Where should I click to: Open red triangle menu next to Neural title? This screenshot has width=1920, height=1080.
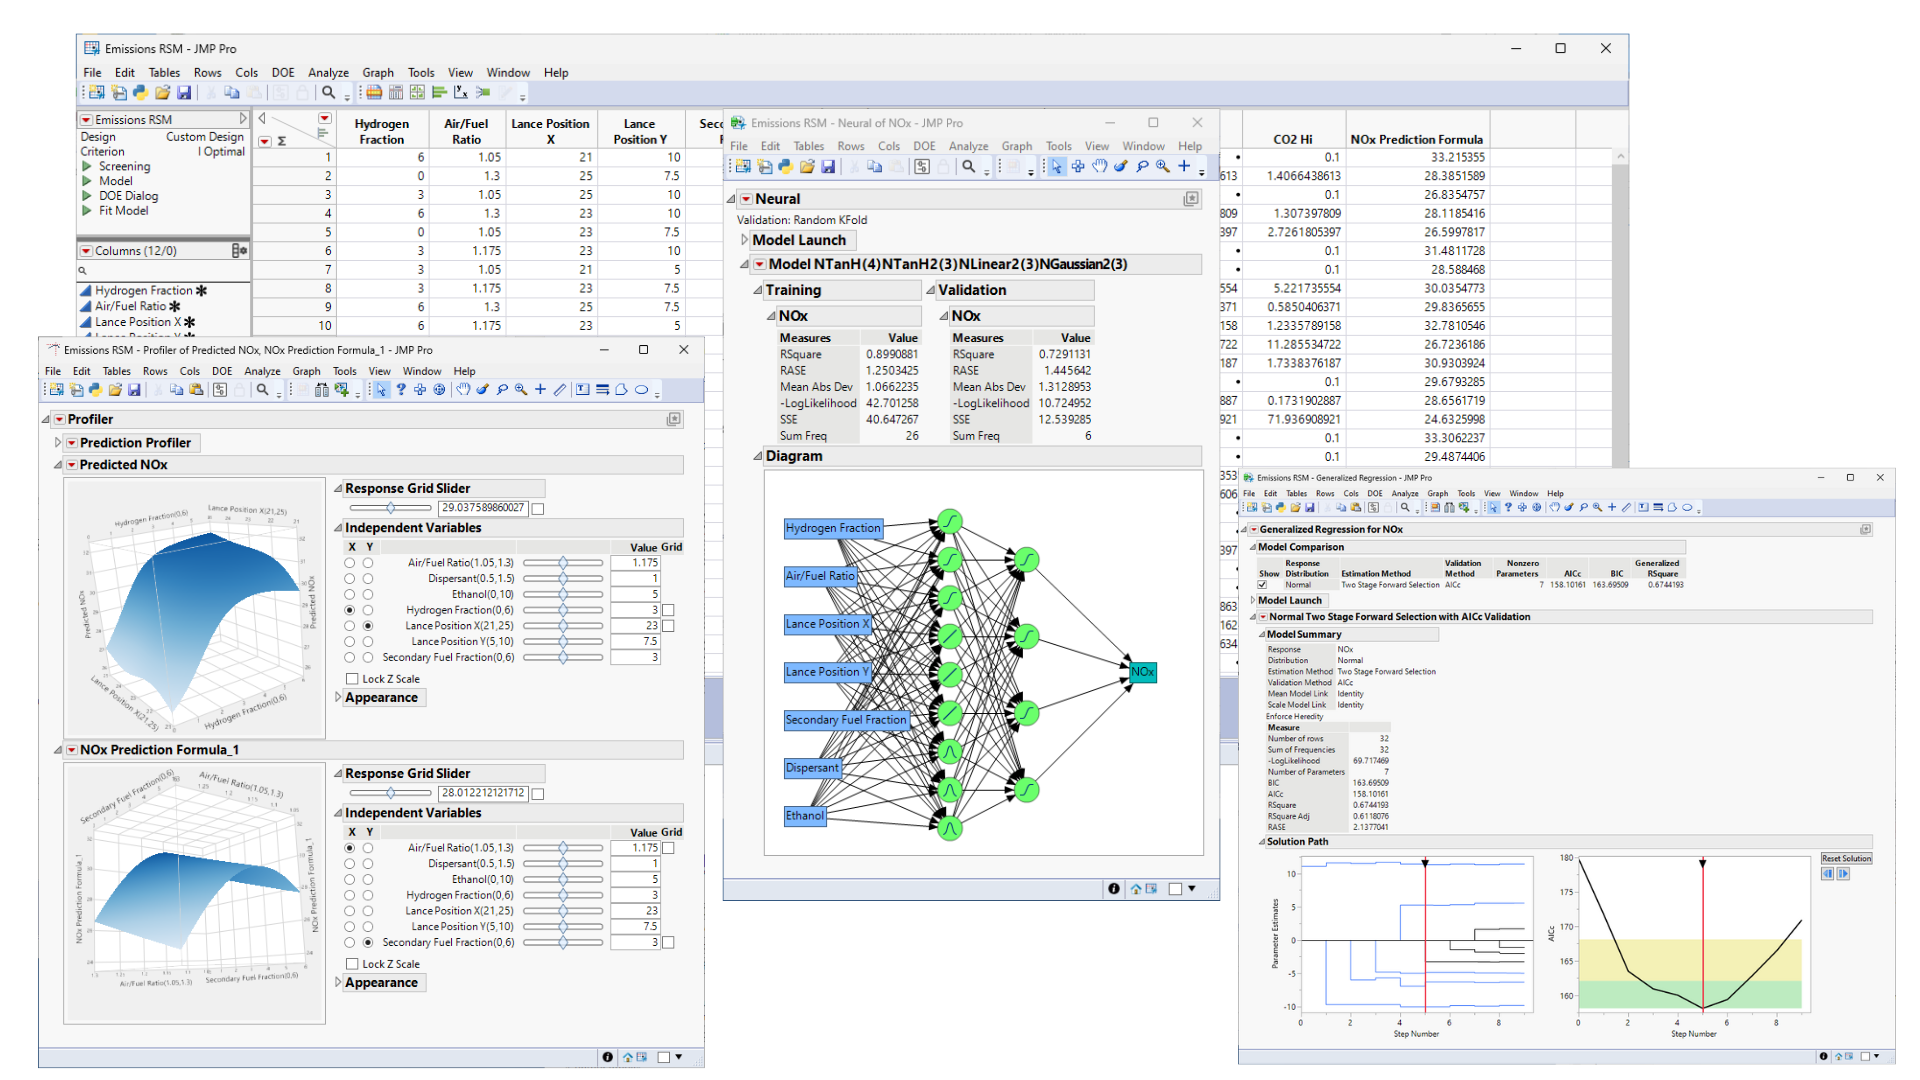point(746,199)
